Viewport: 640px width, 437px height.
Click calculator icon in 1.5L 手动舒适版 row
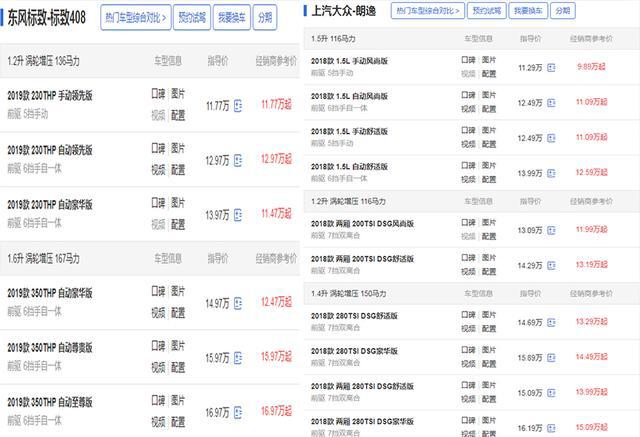click(x=551, y=138)
